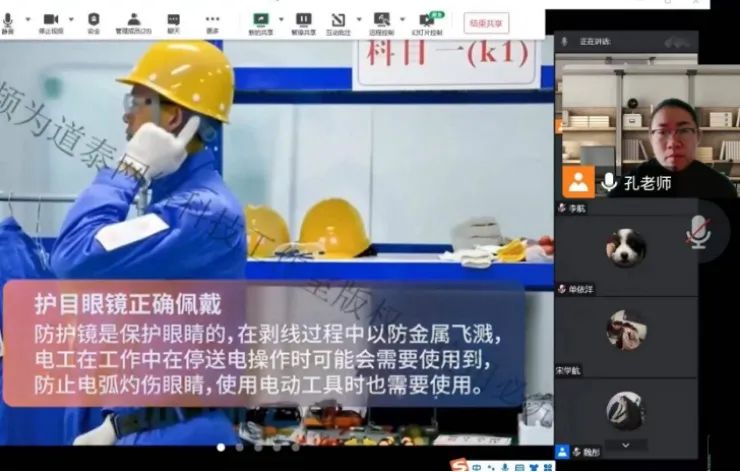The width and height of the screenshot is (740, 472).
Task: Open the Manage Members panel
Action: click(x=133, y=20)
